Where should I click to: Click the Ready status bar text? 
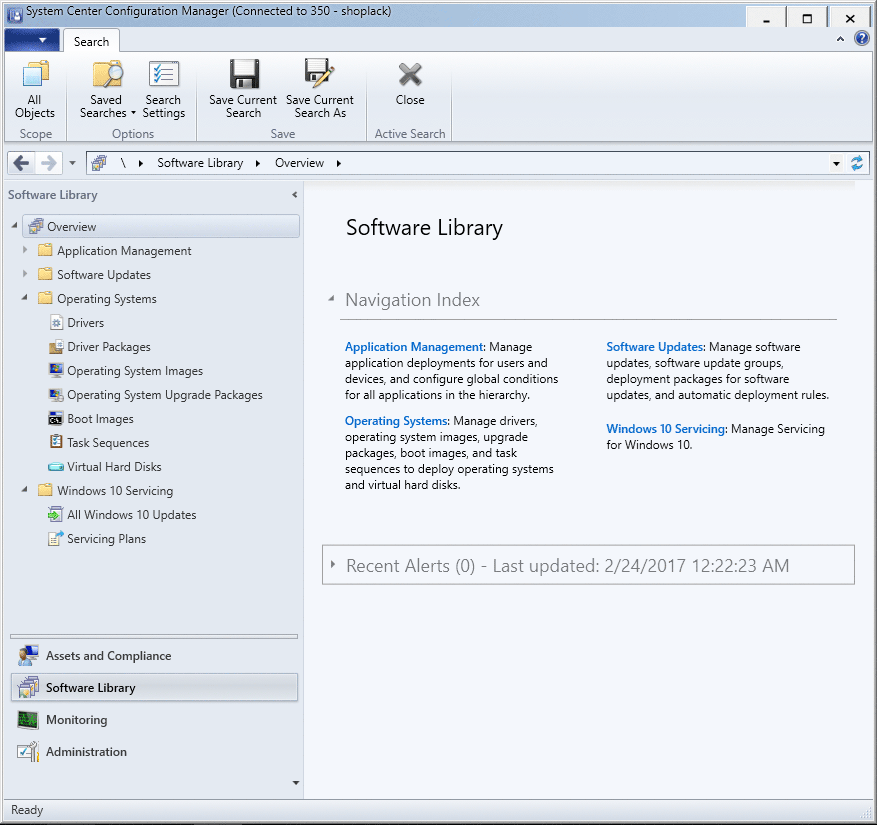[x=27, y=810]
